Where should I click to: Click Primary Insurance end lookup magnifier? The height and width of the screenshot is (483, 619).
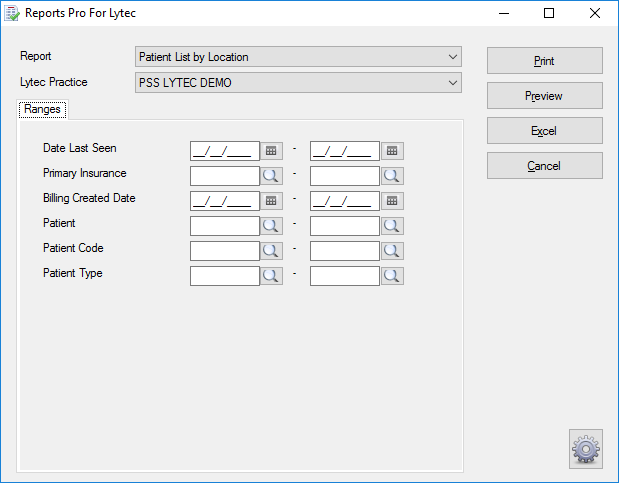392,176
